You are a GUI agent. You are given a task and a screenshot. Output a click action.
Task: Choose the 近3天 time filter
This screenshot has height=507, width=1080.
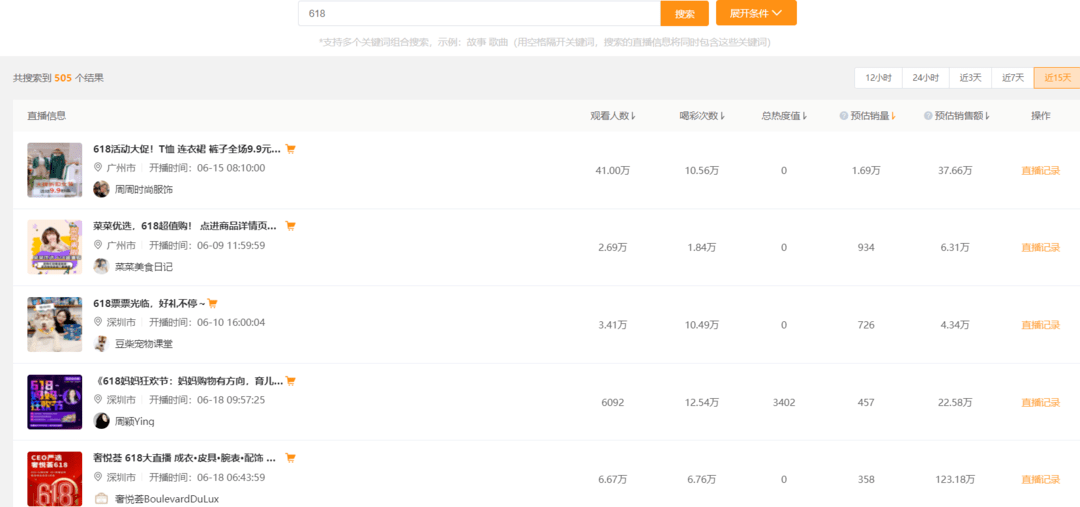click(970, 78)
